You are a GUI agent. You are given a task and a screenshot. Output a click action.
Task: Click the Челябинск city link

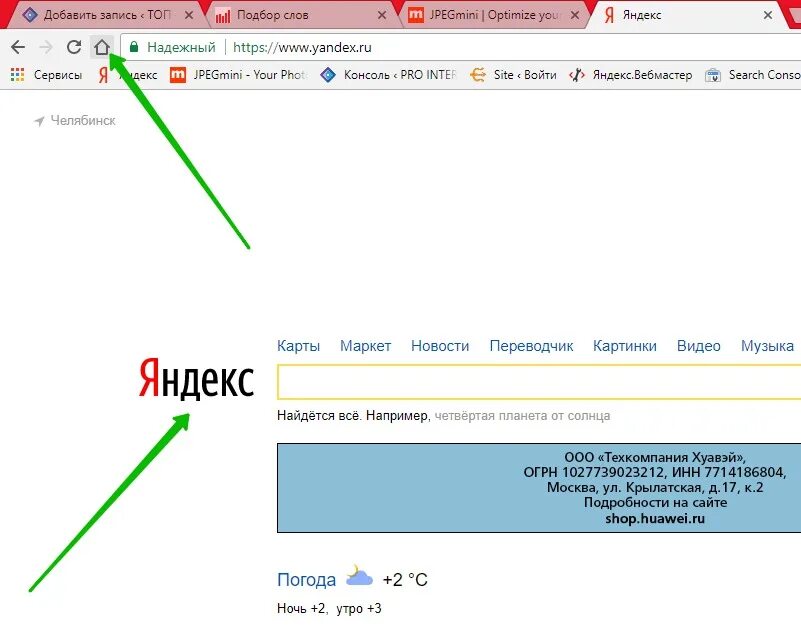83,121
